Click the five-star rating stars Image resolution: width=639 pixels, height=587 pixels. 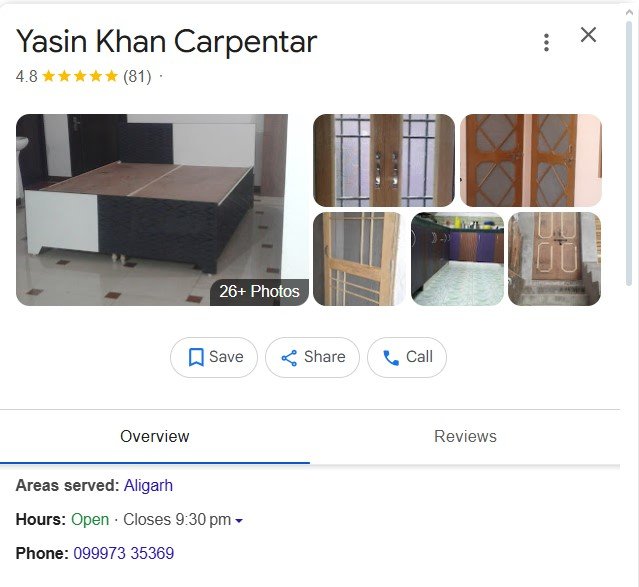[80, 76]
